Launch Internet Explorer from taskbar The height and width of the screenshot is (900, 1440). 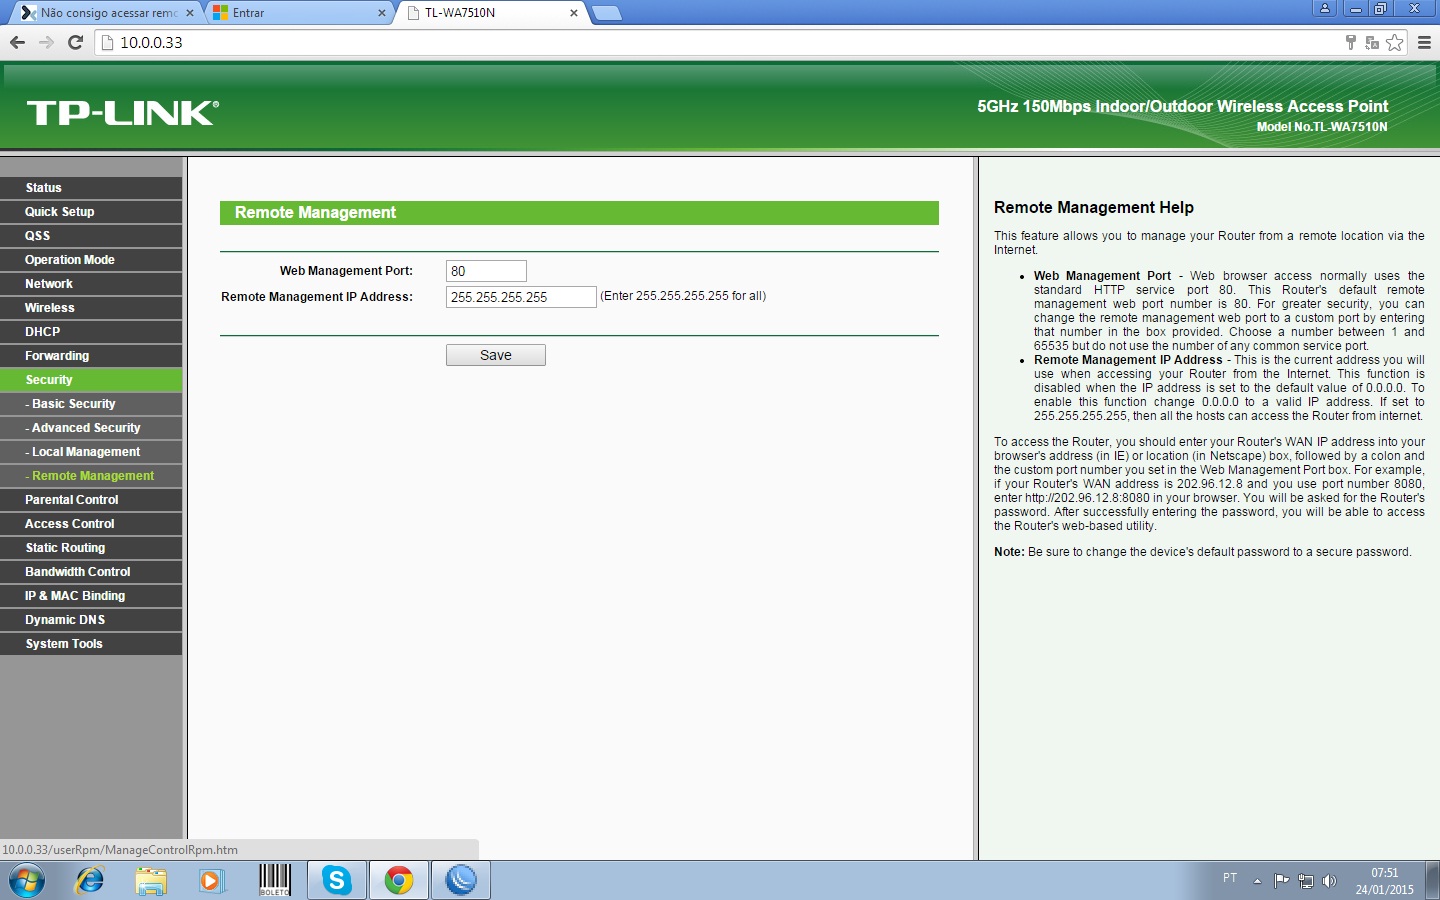(90, 880)
